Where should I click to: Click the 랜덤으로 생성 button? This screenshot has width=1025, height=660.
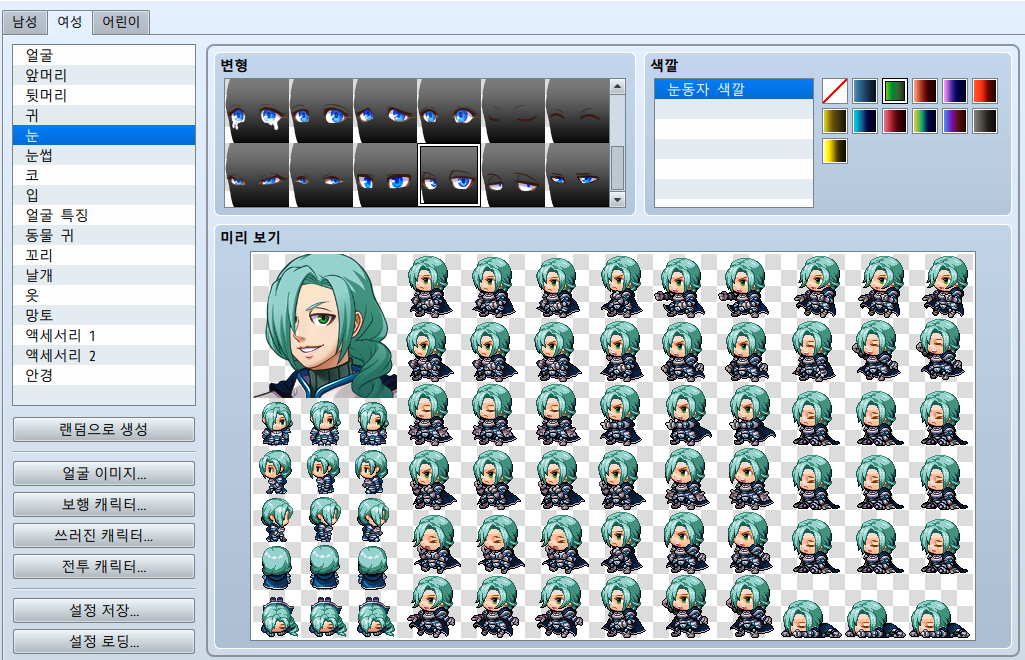tap(104, 429)
